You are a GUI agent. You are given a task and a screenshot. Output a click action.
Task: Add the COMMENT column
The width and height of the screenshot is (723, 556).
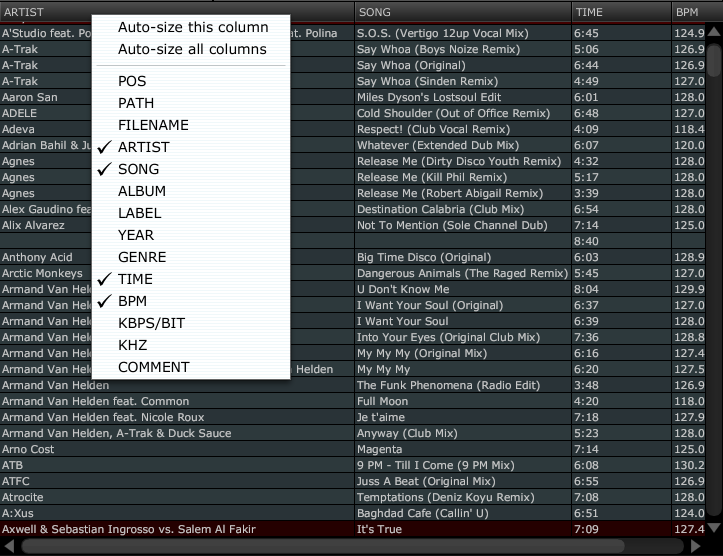coord(153,367)
